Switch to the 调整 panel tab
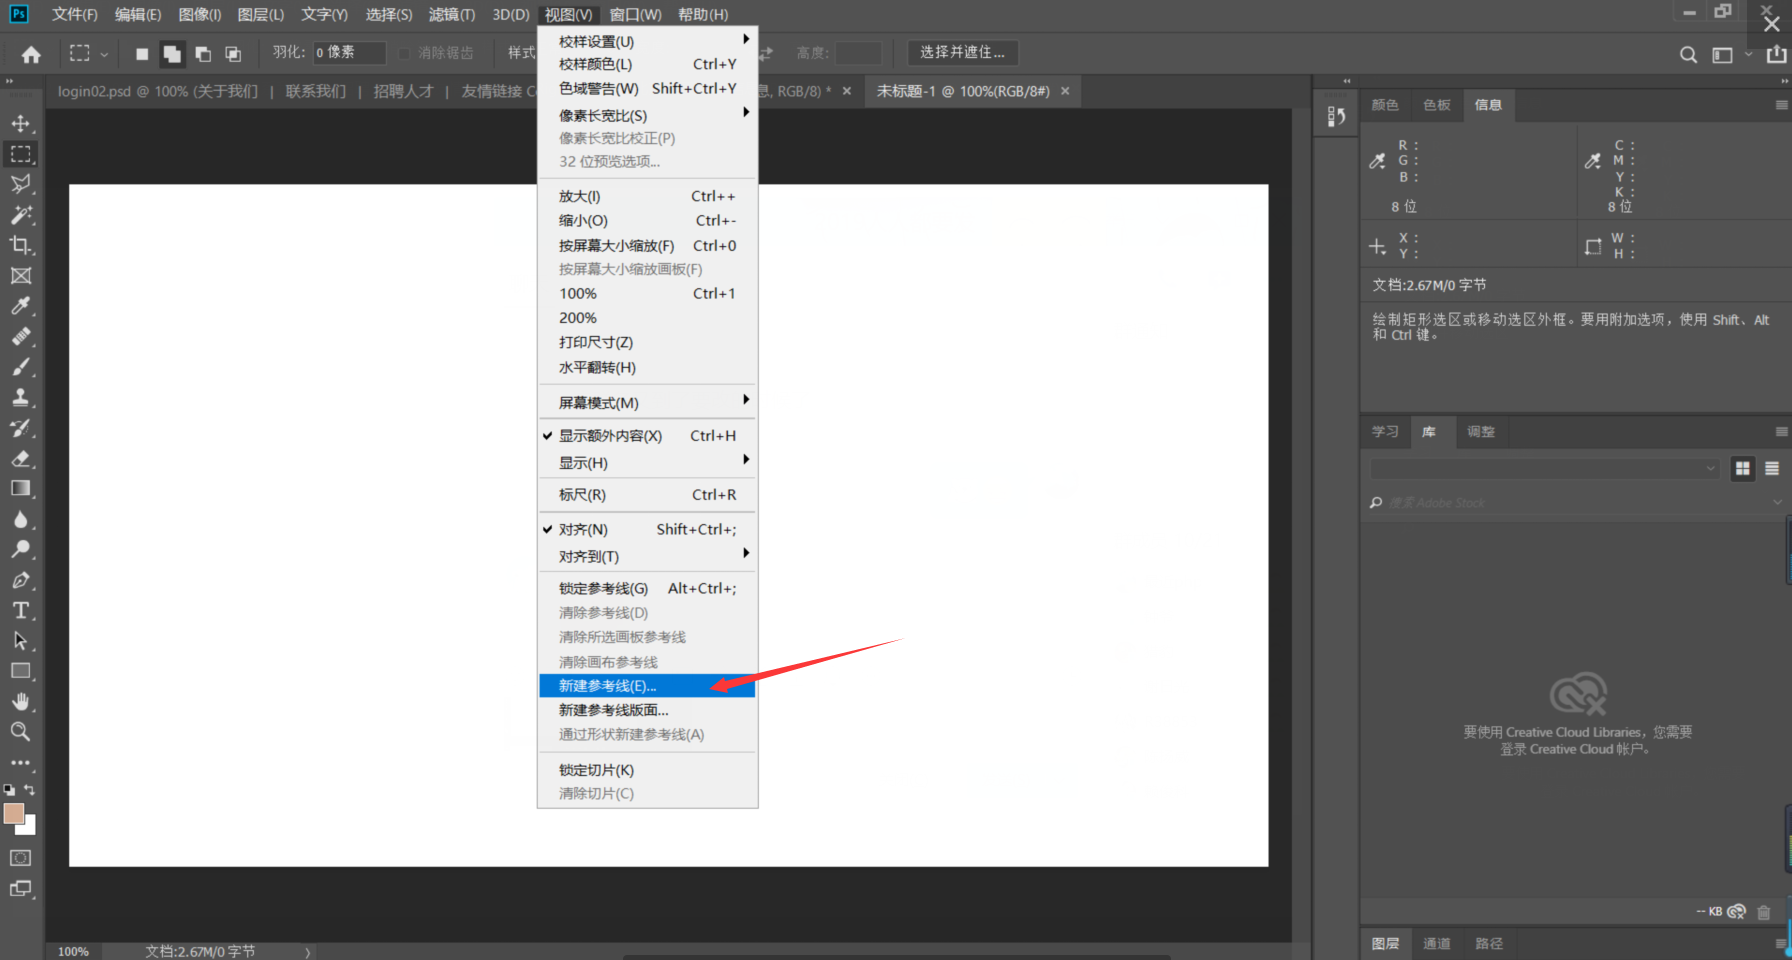Image resolution: width=1792 pixels, height=960 pixels. tap(1481, 432)
